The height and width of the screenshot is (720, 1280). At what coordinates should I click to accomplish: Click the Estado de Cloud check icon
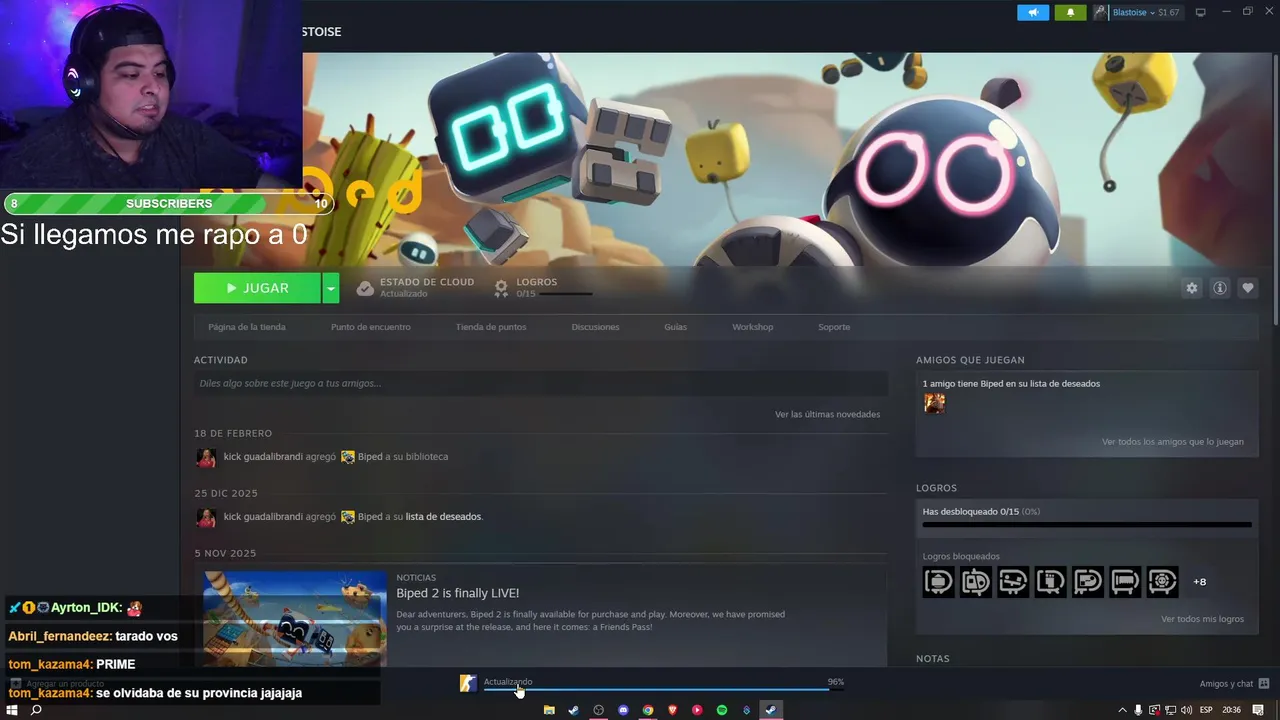[365, 288]
